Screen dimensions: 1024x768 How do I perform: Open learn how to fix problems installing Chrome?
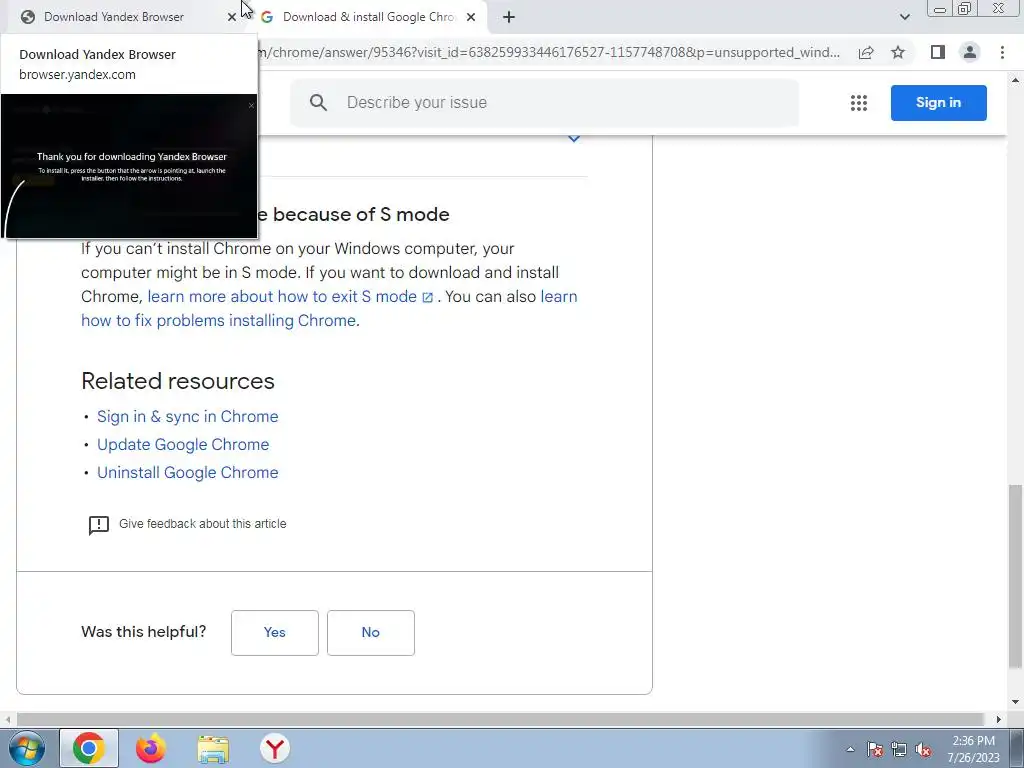(330, 308)
